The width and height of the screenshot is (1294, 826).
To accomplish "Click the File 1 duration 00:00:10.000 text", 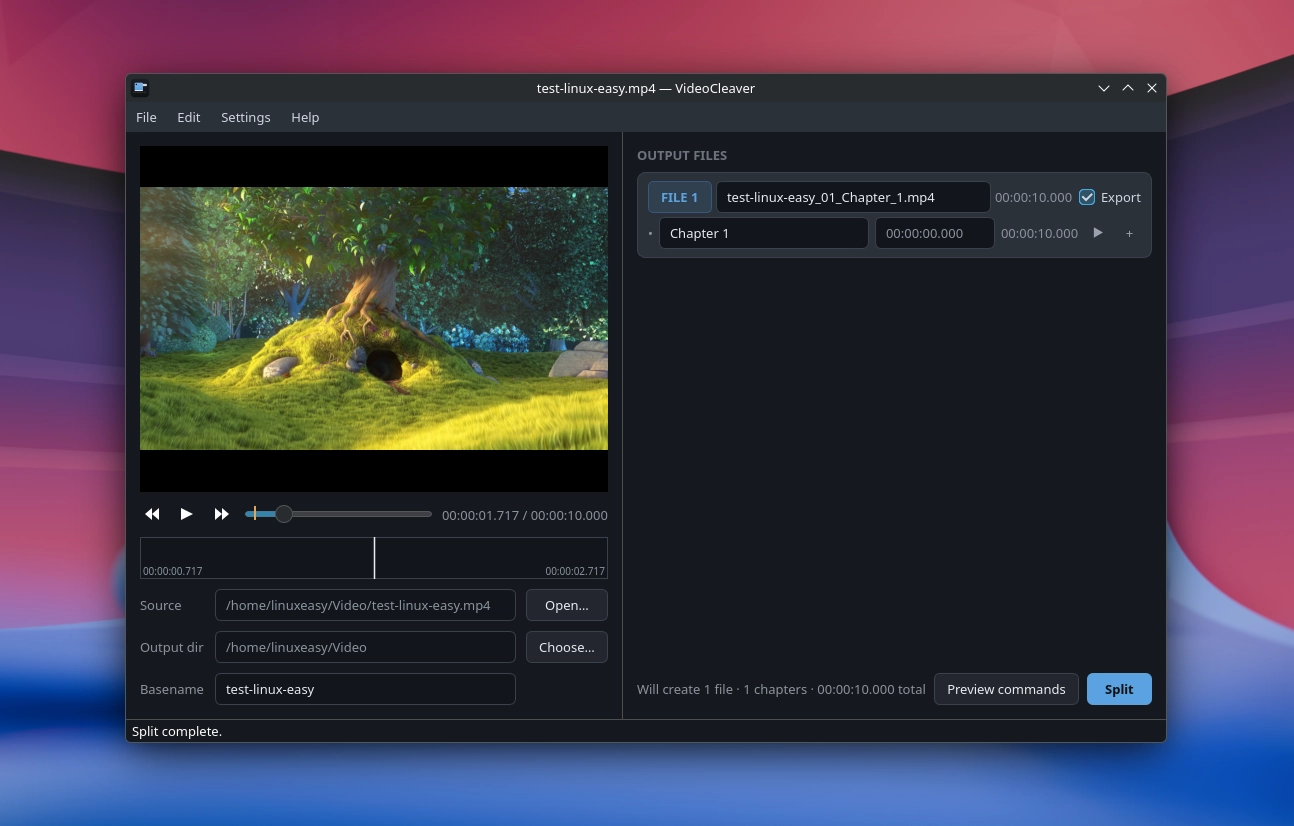I will tap(1033, 197).
